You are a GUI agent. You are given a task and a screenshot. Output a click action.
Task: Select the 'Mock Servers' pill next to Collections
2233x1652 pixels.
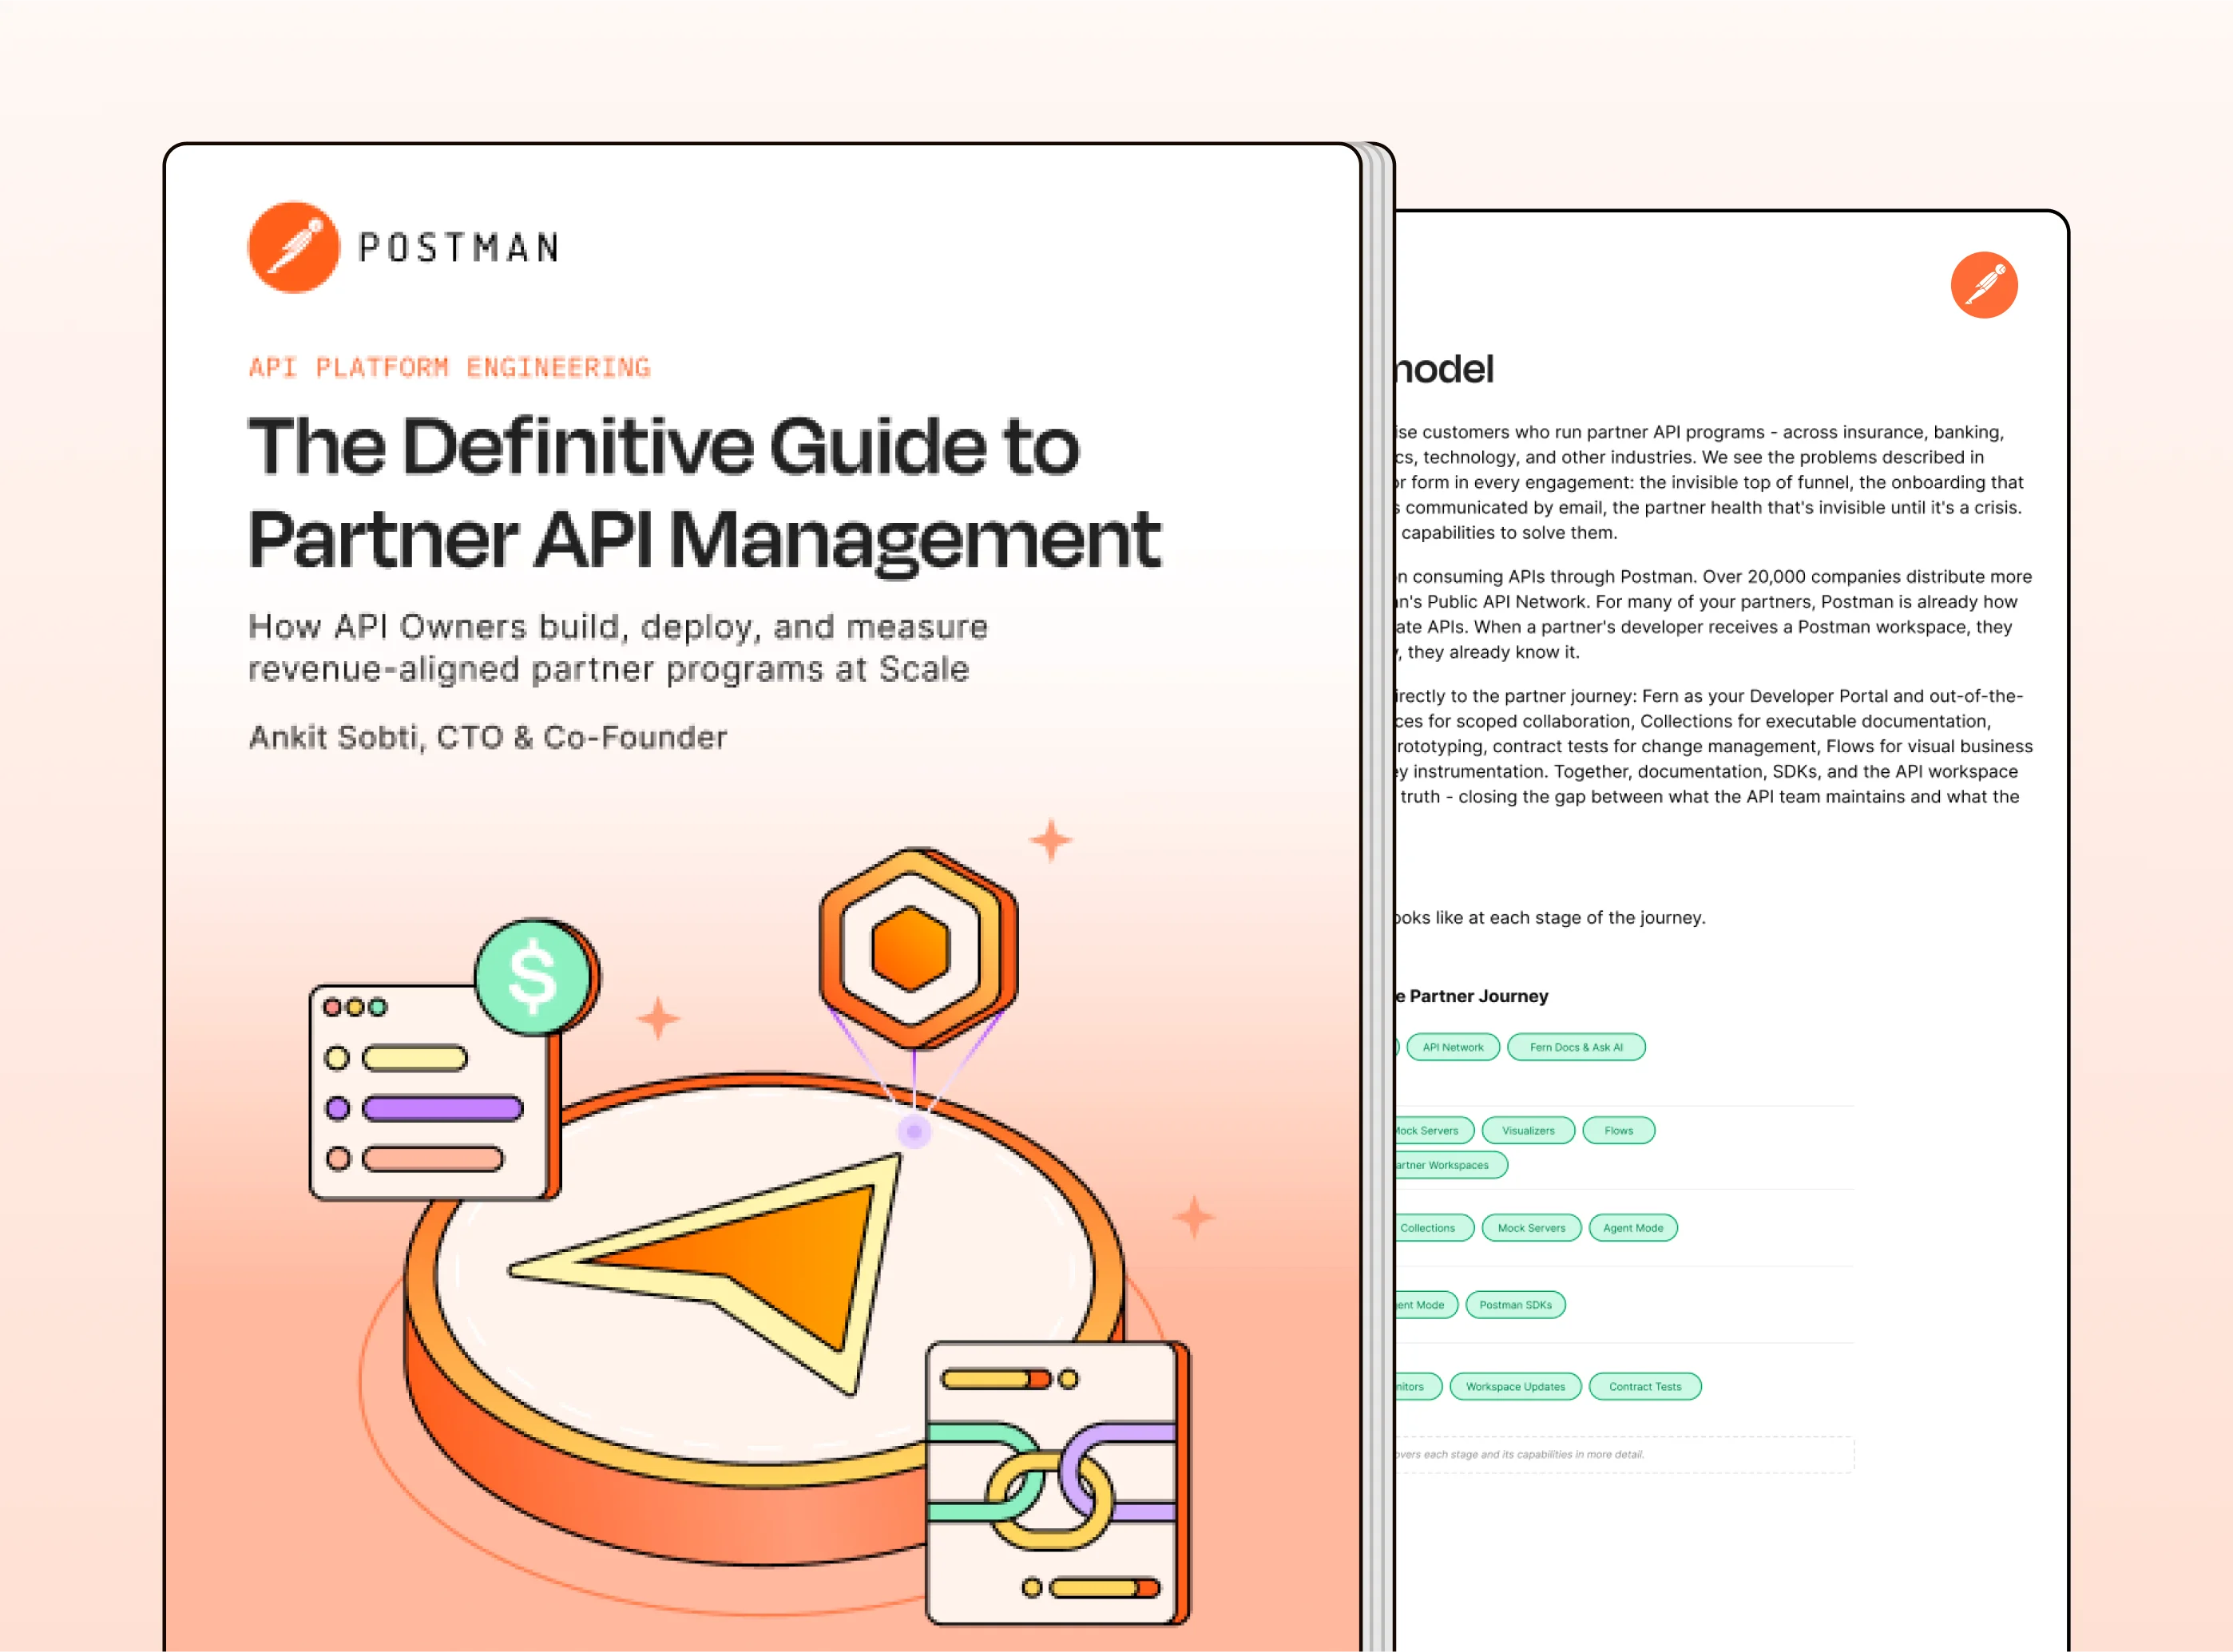1531,1228
